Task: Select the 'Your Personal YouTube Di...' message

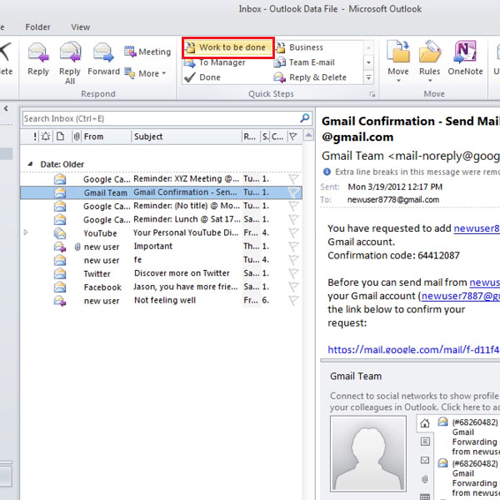Action: [161, 233]
